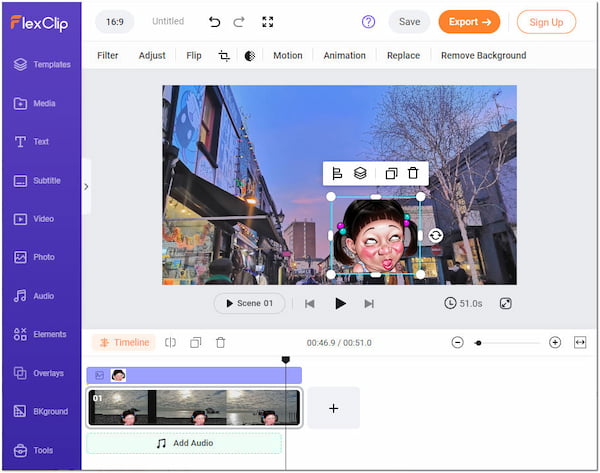Click the Export button
The width and height of the screenshot is (600, 473).
tap(470, 22)
